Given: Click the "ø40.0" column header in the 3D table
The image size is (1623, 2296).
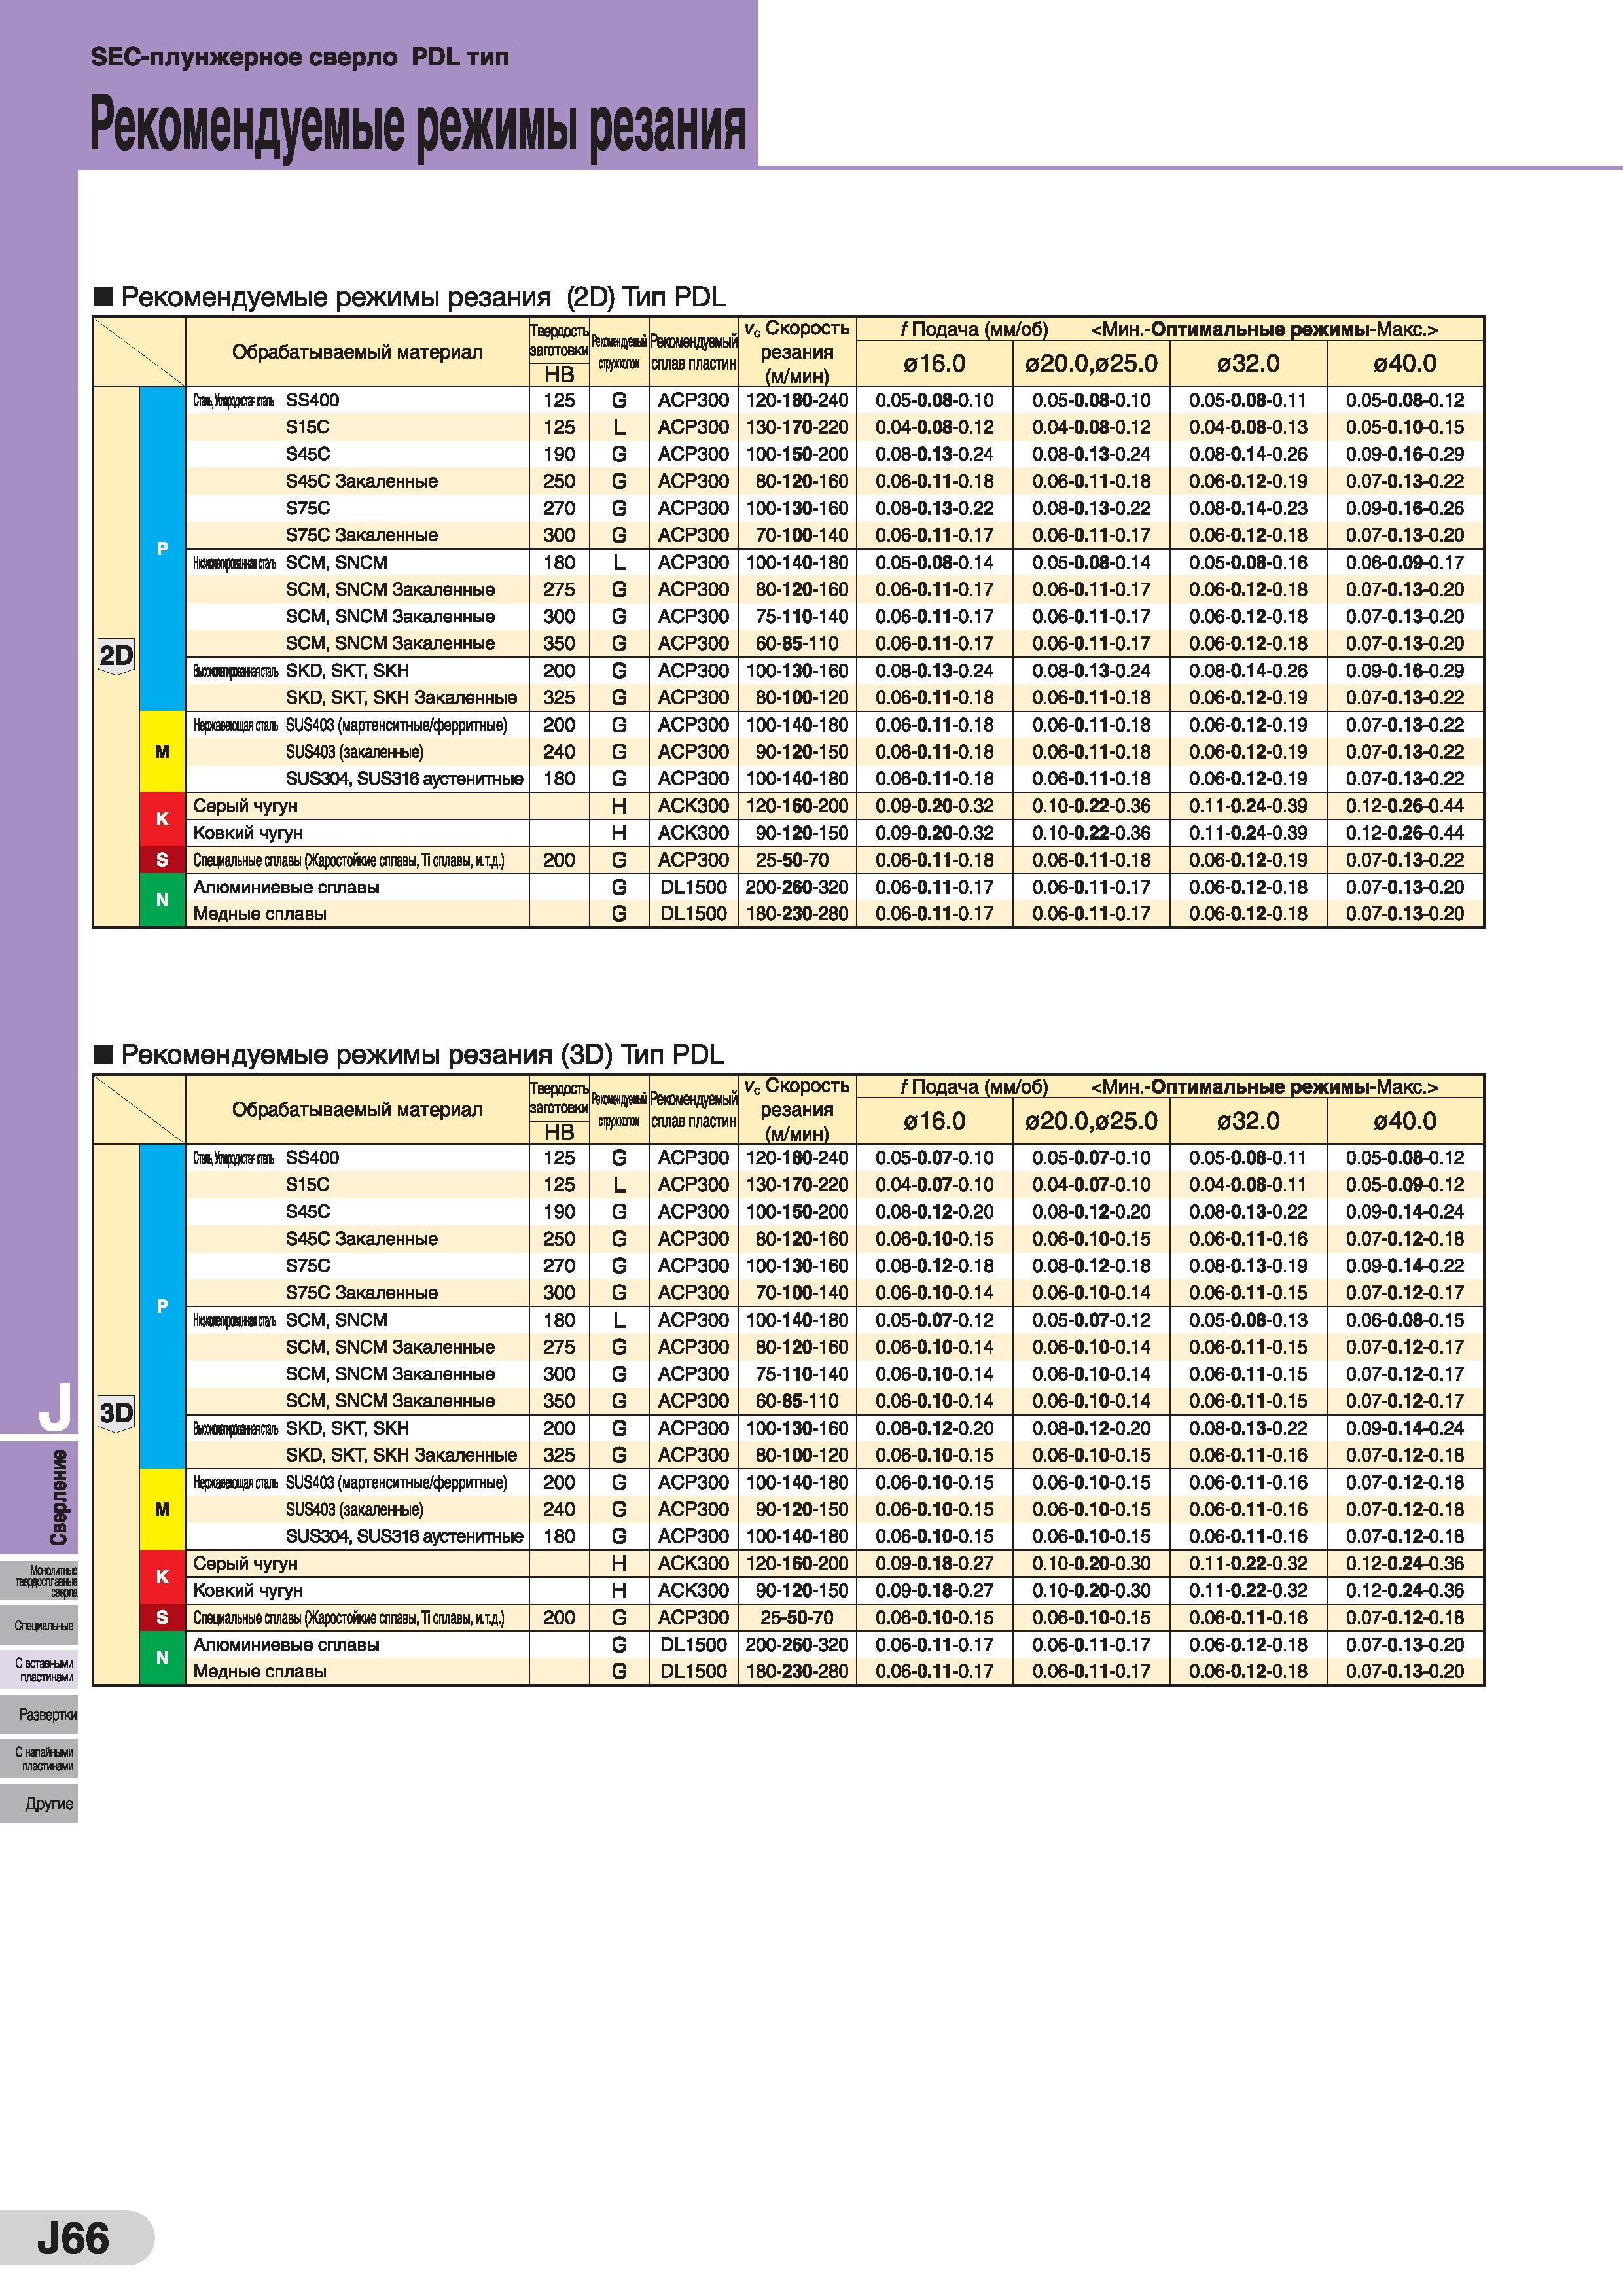Looking at the screenshot, I should click(x=1405, y=1121).
